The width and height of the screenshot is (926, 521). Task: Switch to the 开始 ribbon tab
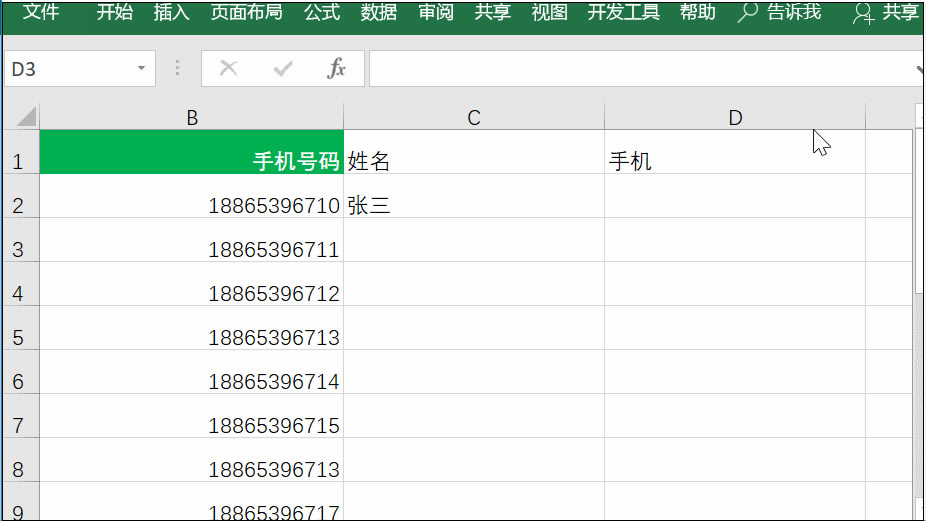(x=115, y=12)
